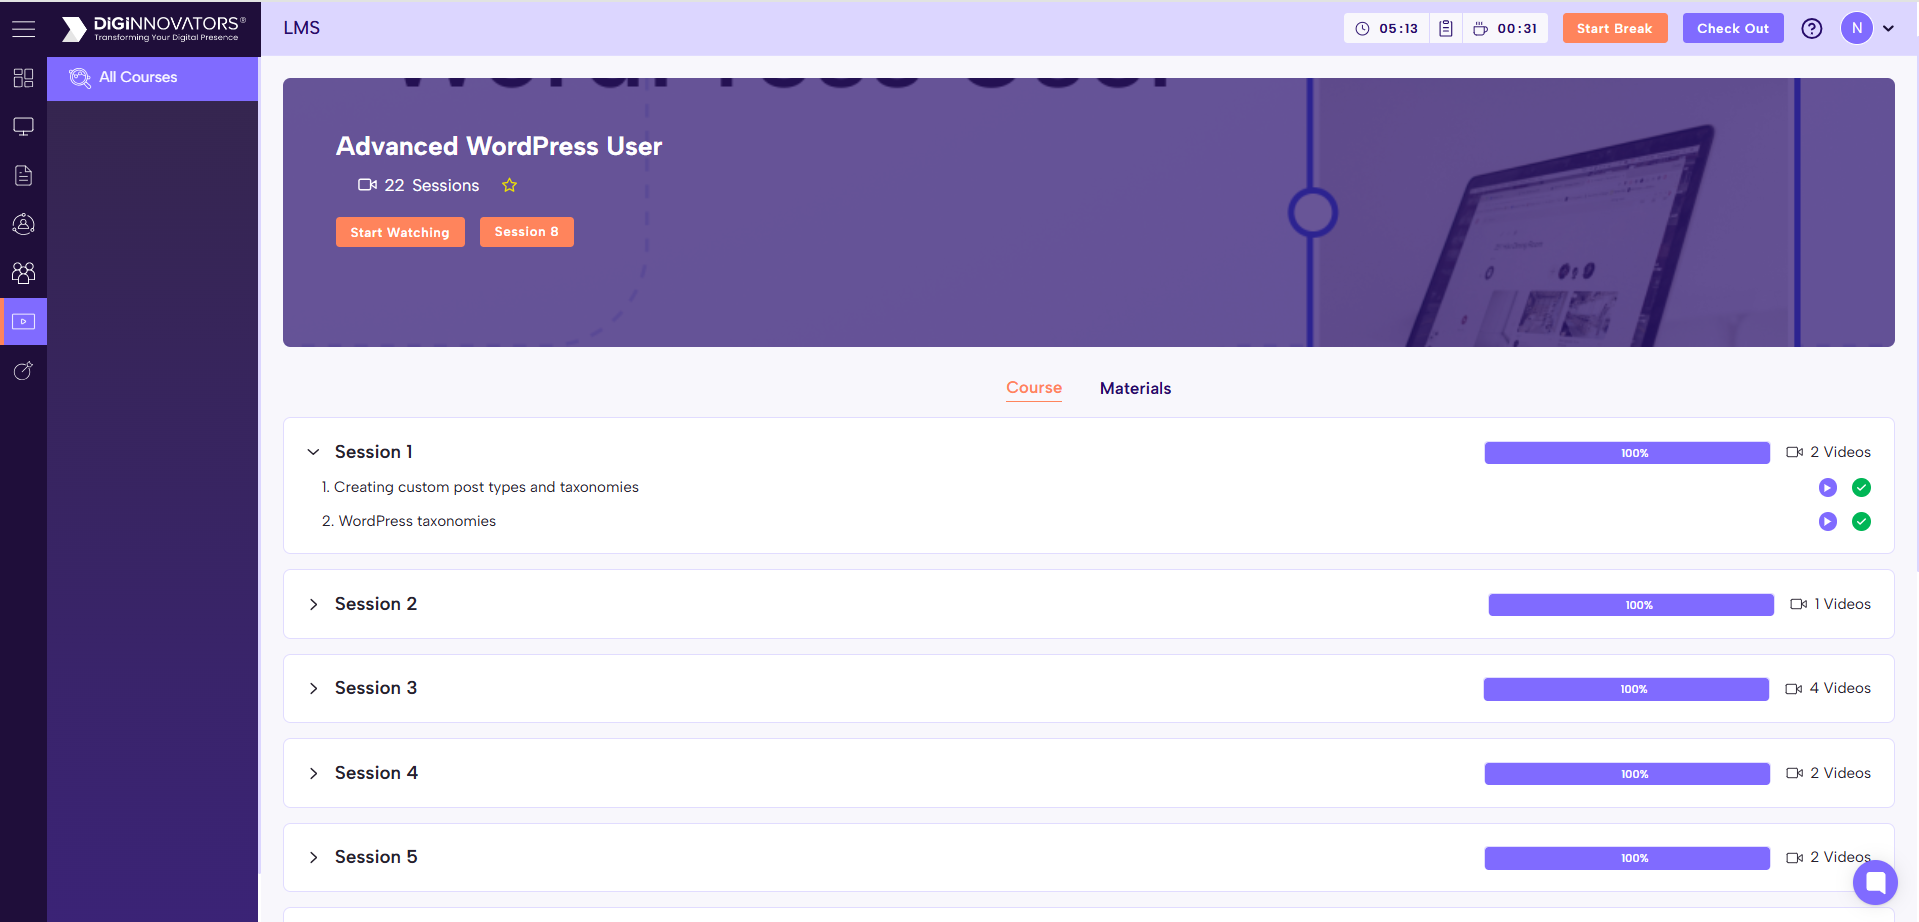Switch to the Materials tab
The width and height of the screenshot is (1919, 922).
1135,388
